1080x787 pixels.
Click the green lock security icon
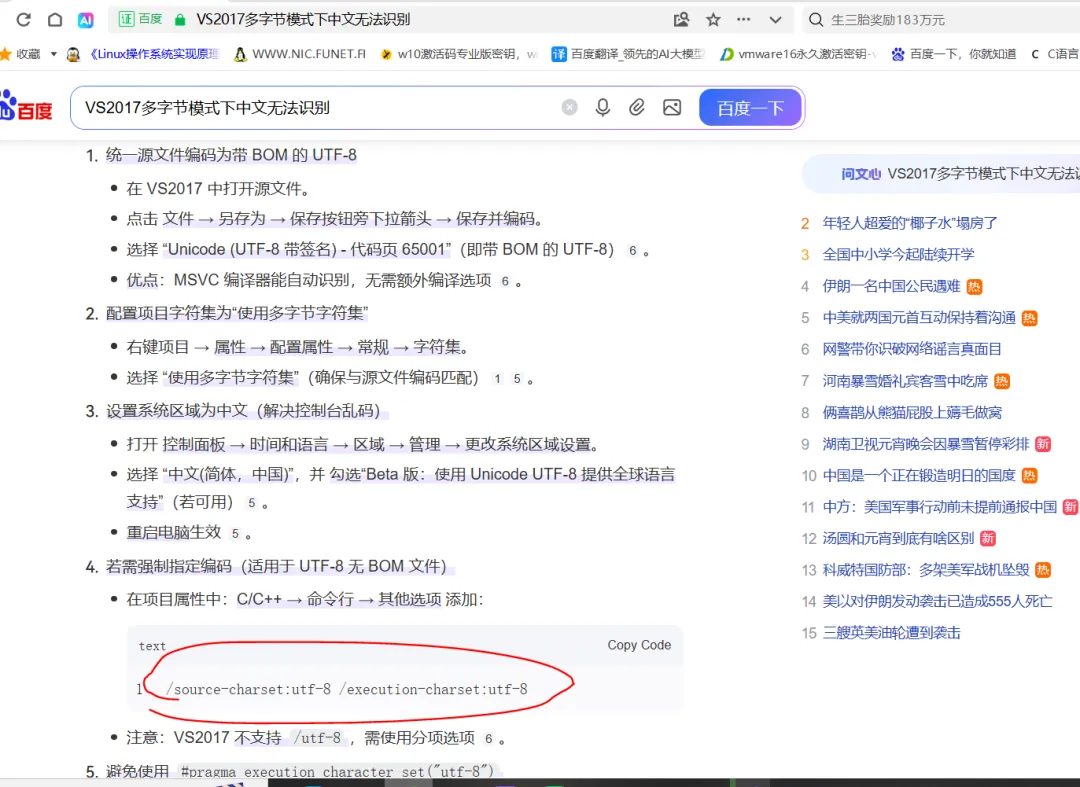[x=180, y=20]
